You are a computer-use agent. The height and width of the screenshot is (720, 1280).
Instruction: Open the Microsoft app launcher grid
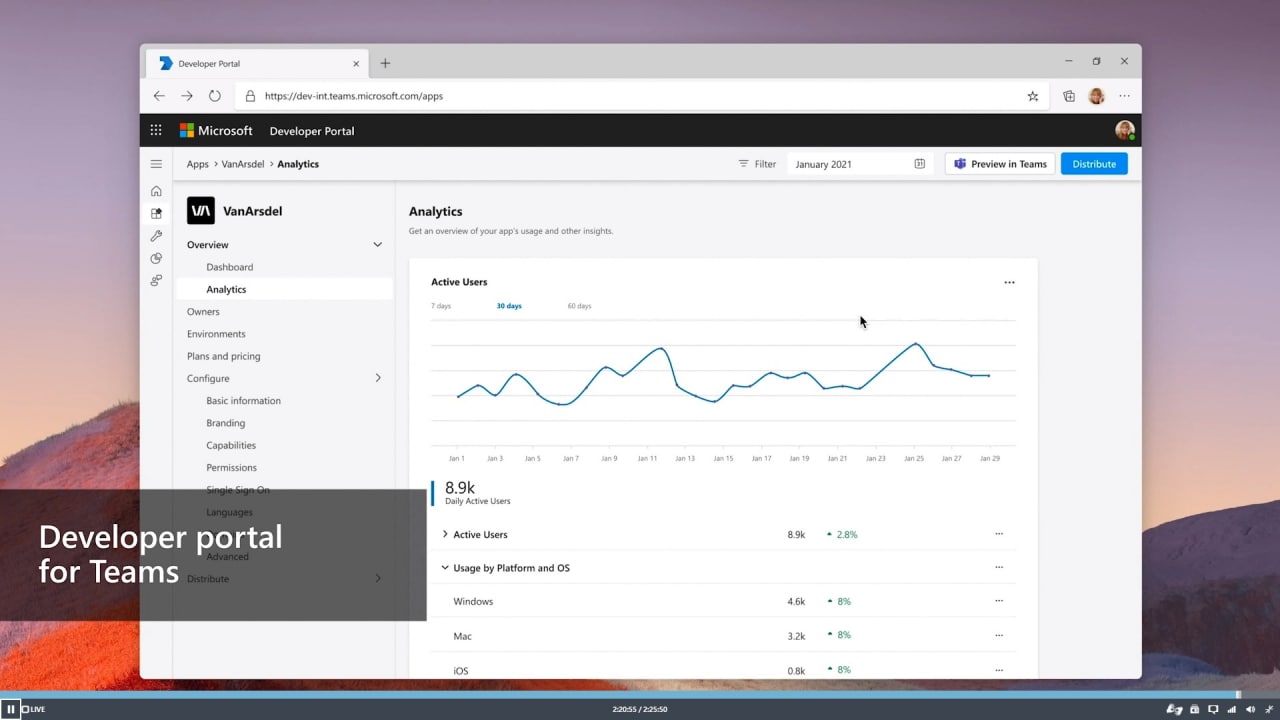point(156,130)
